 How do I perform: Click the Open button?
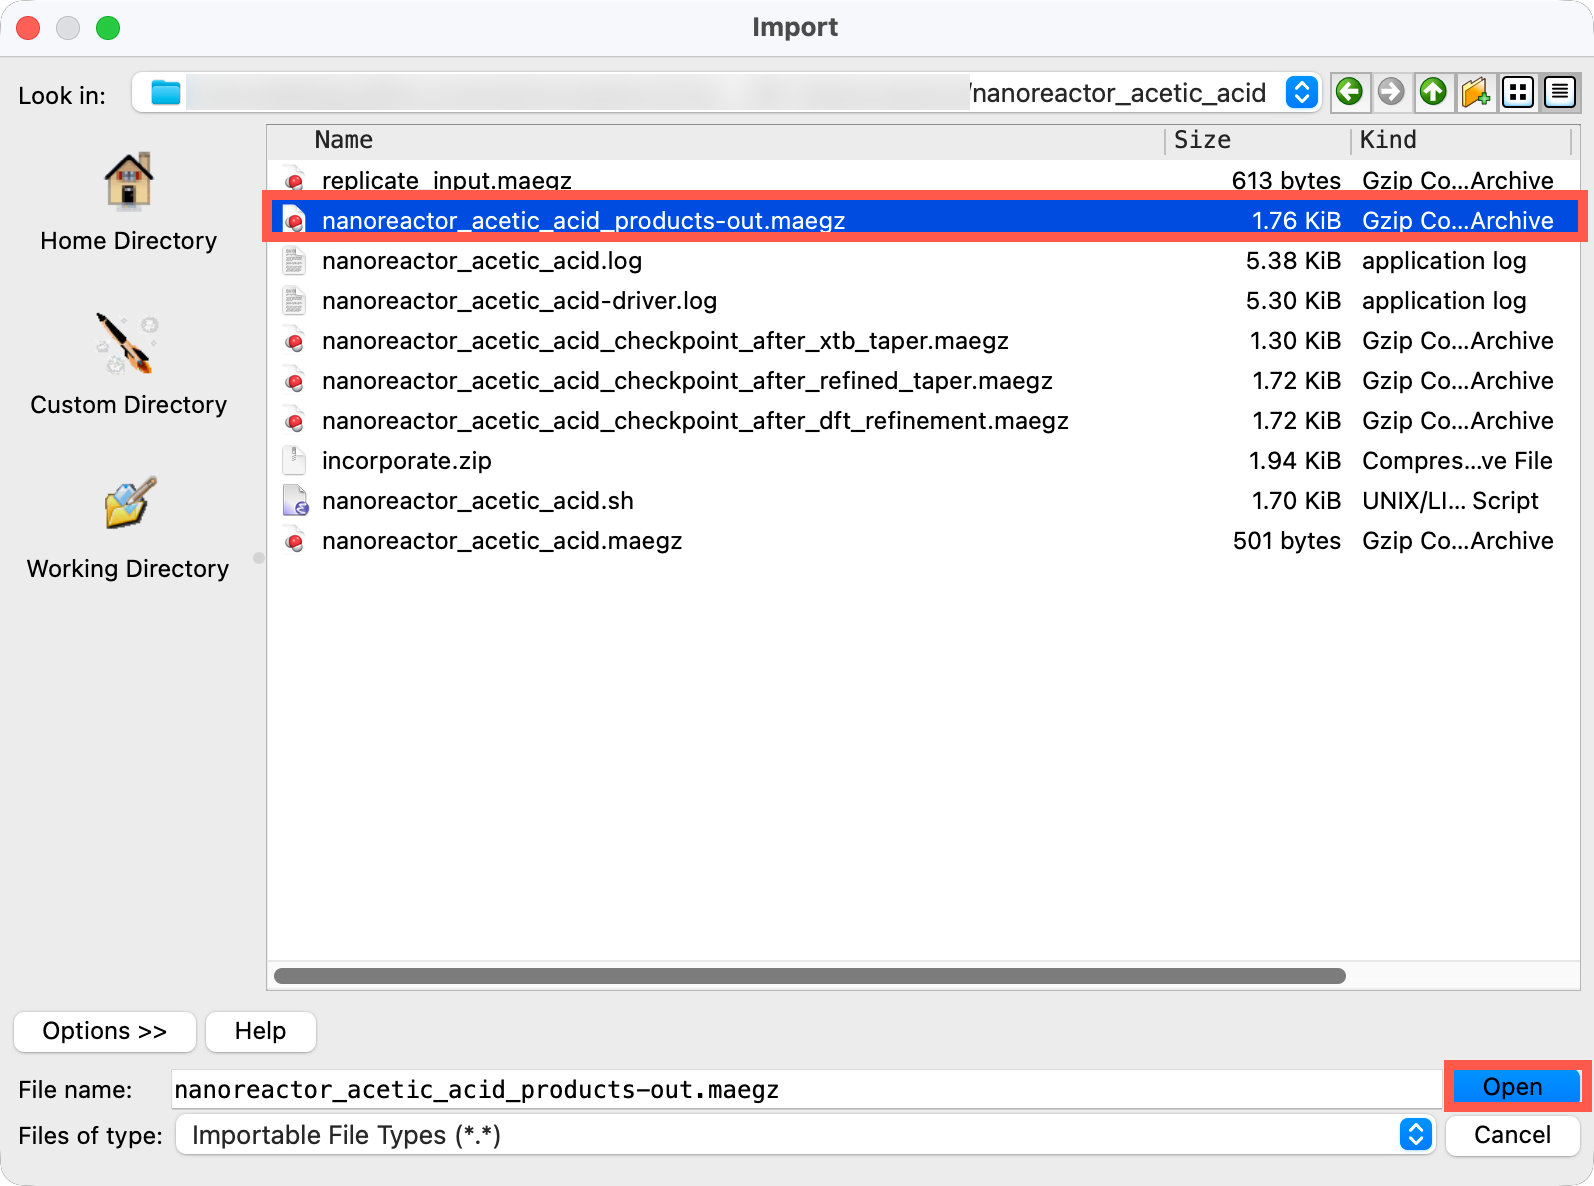pos(1513,1087)
